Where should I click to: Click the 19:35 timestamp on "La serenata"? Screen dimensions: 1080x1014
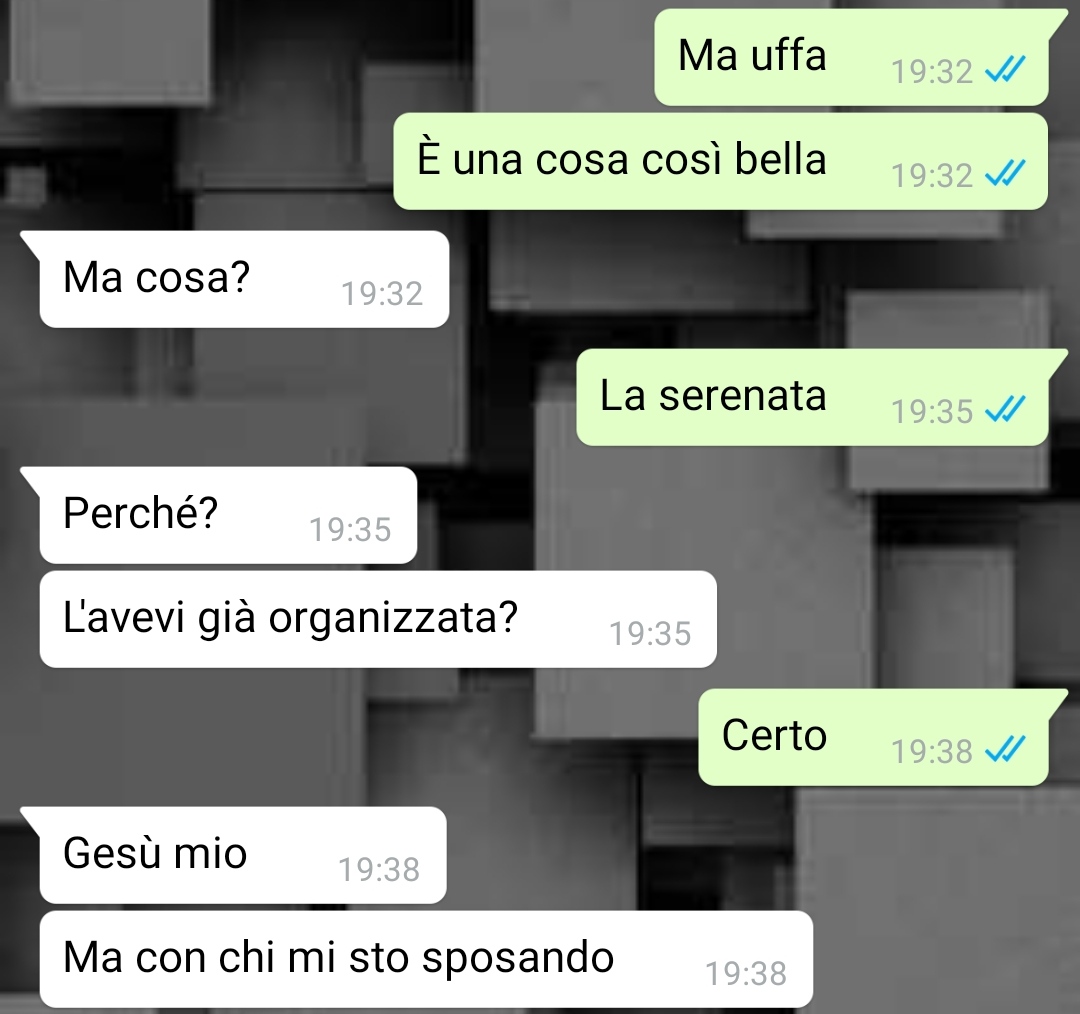click(932, 412)
